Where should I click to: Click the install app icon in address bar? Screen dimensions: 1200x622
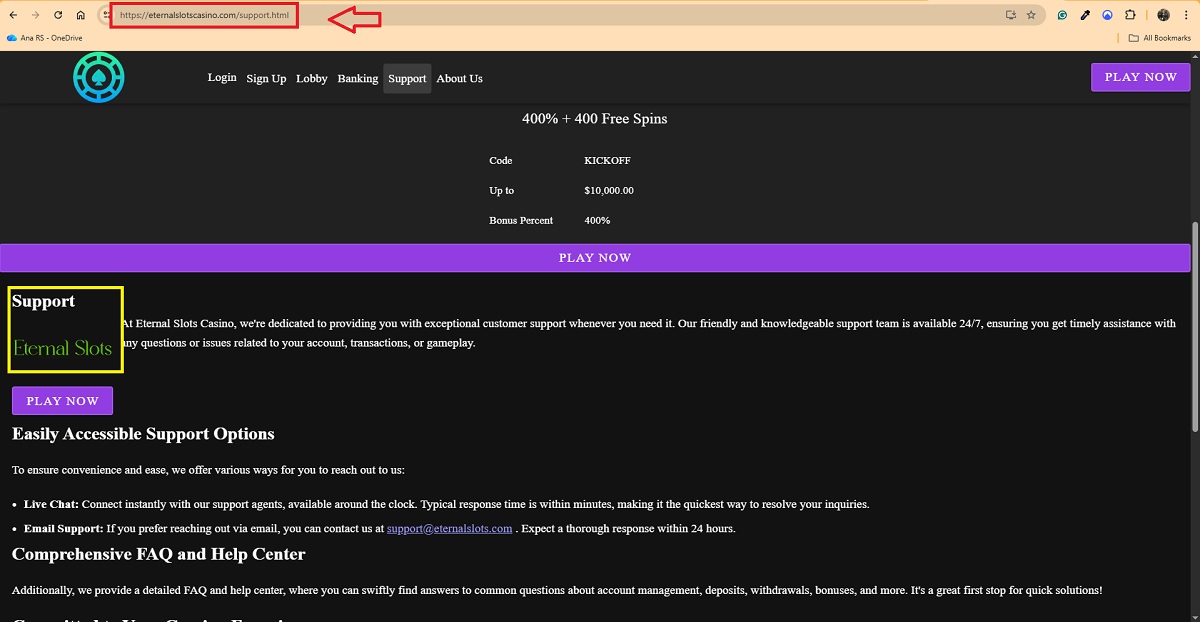1011,15
